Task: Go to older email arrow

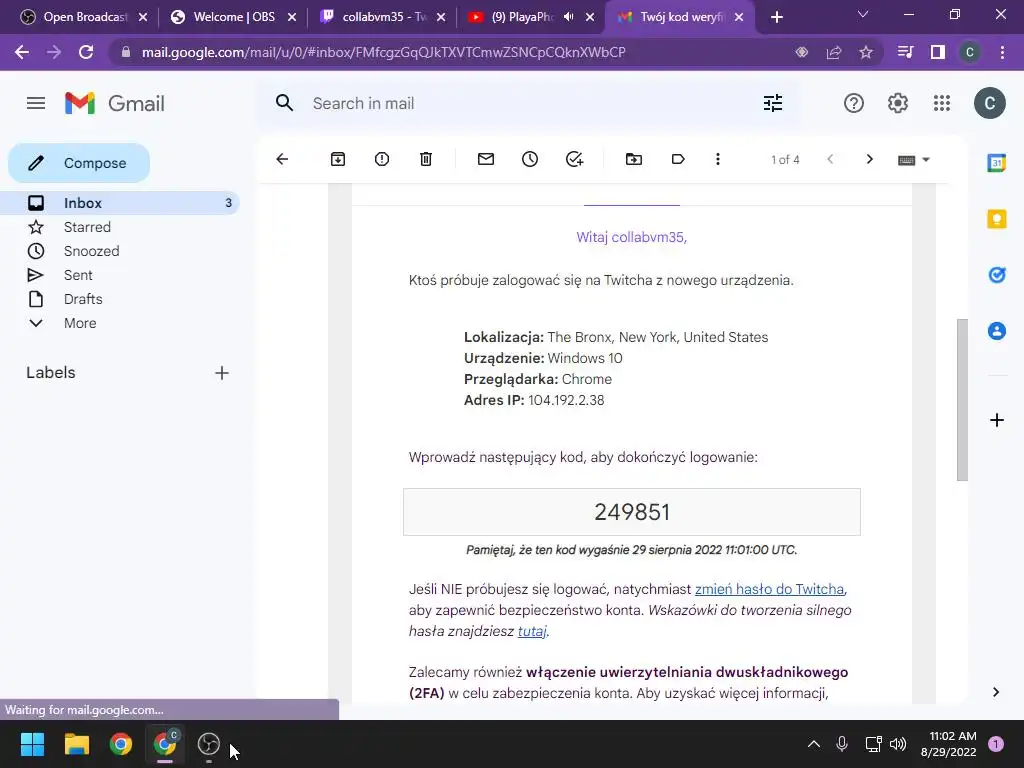Action: point(869,159)
